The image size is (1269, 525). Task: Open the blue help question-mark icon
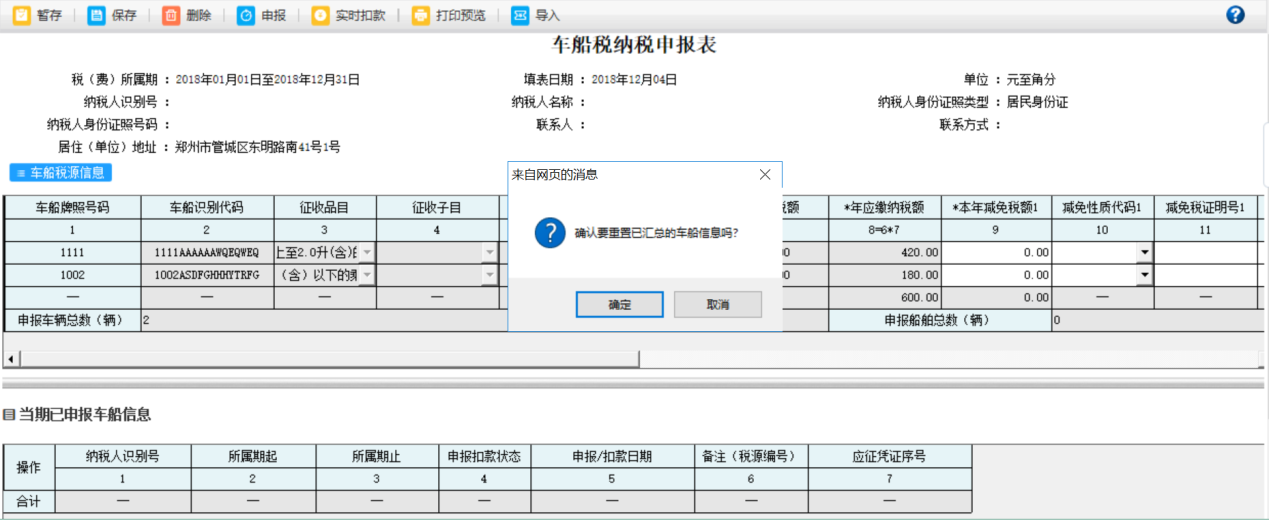(x=1236, y=15)
